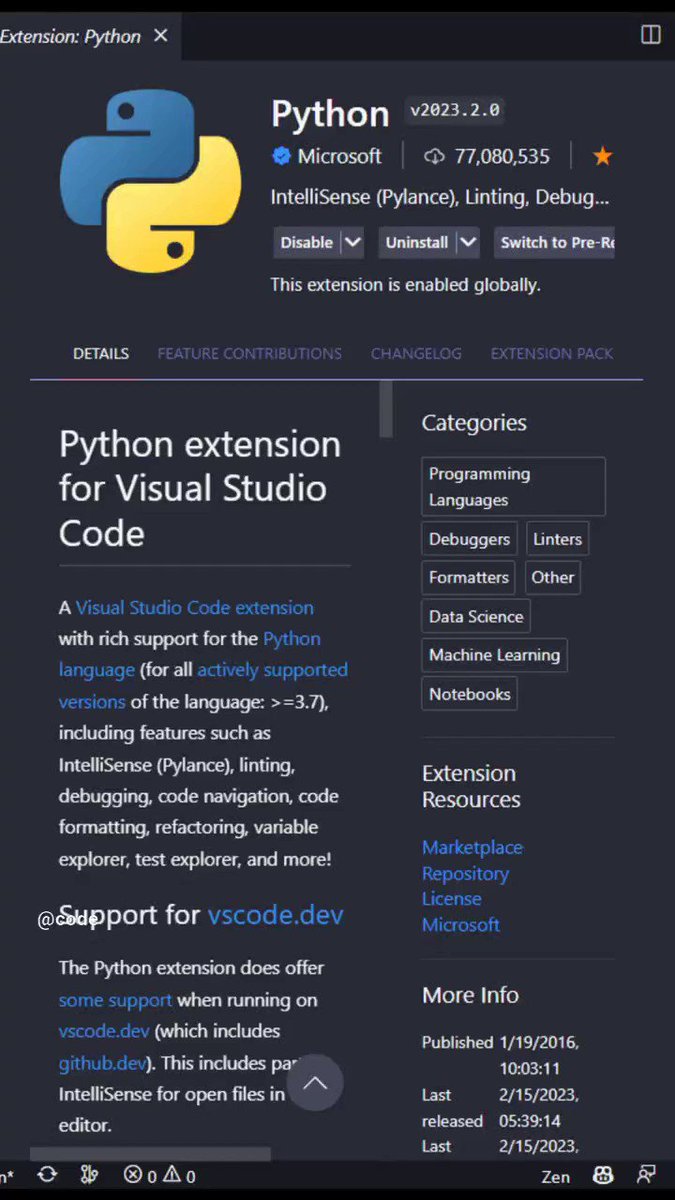Select the DETAILS tab
The height and width of the screenshot is (1200, 675).
coord(101,354)
